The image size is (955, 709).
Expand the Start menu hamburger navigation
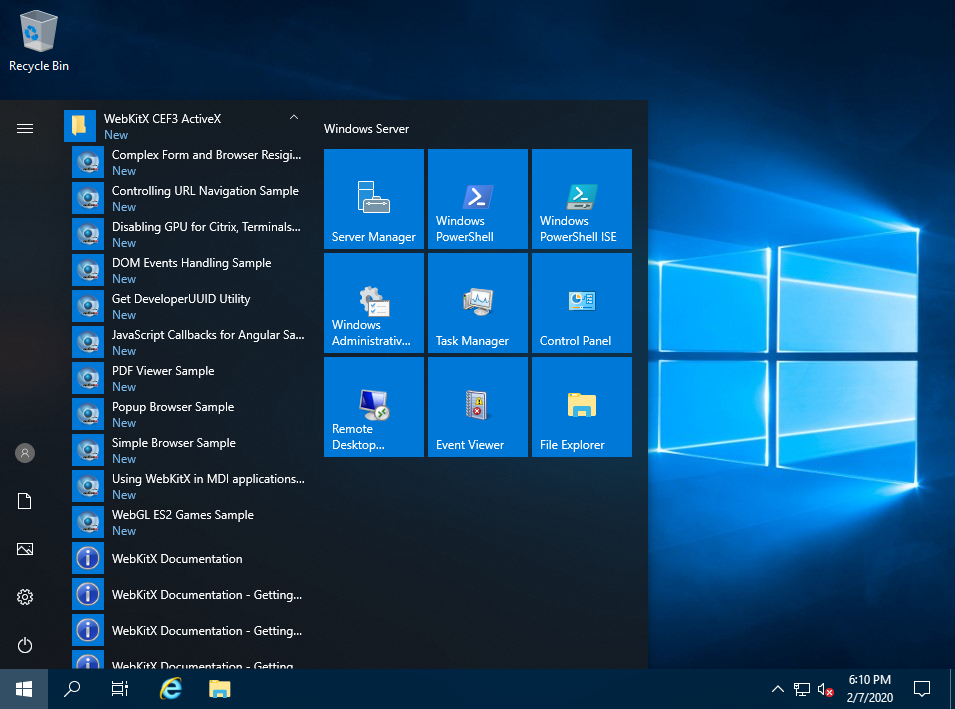25,128
